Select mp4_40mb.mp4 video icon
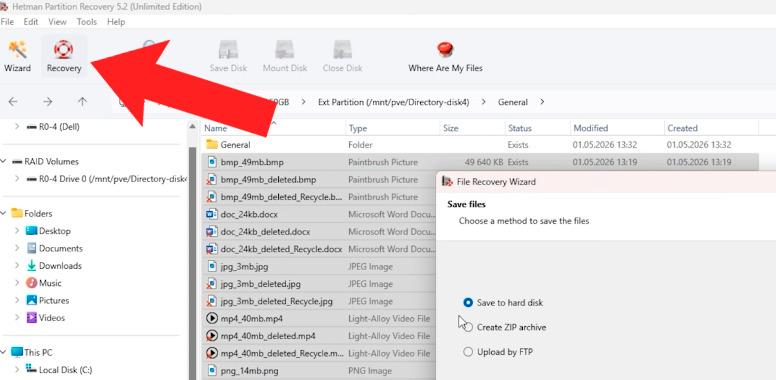 click(x=212, y=318)
